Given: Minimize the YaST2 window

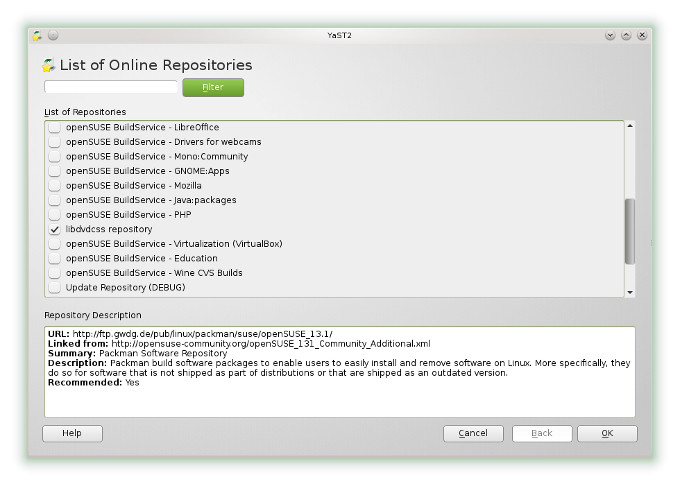Looking at the screenshot, I should point(610,35).
